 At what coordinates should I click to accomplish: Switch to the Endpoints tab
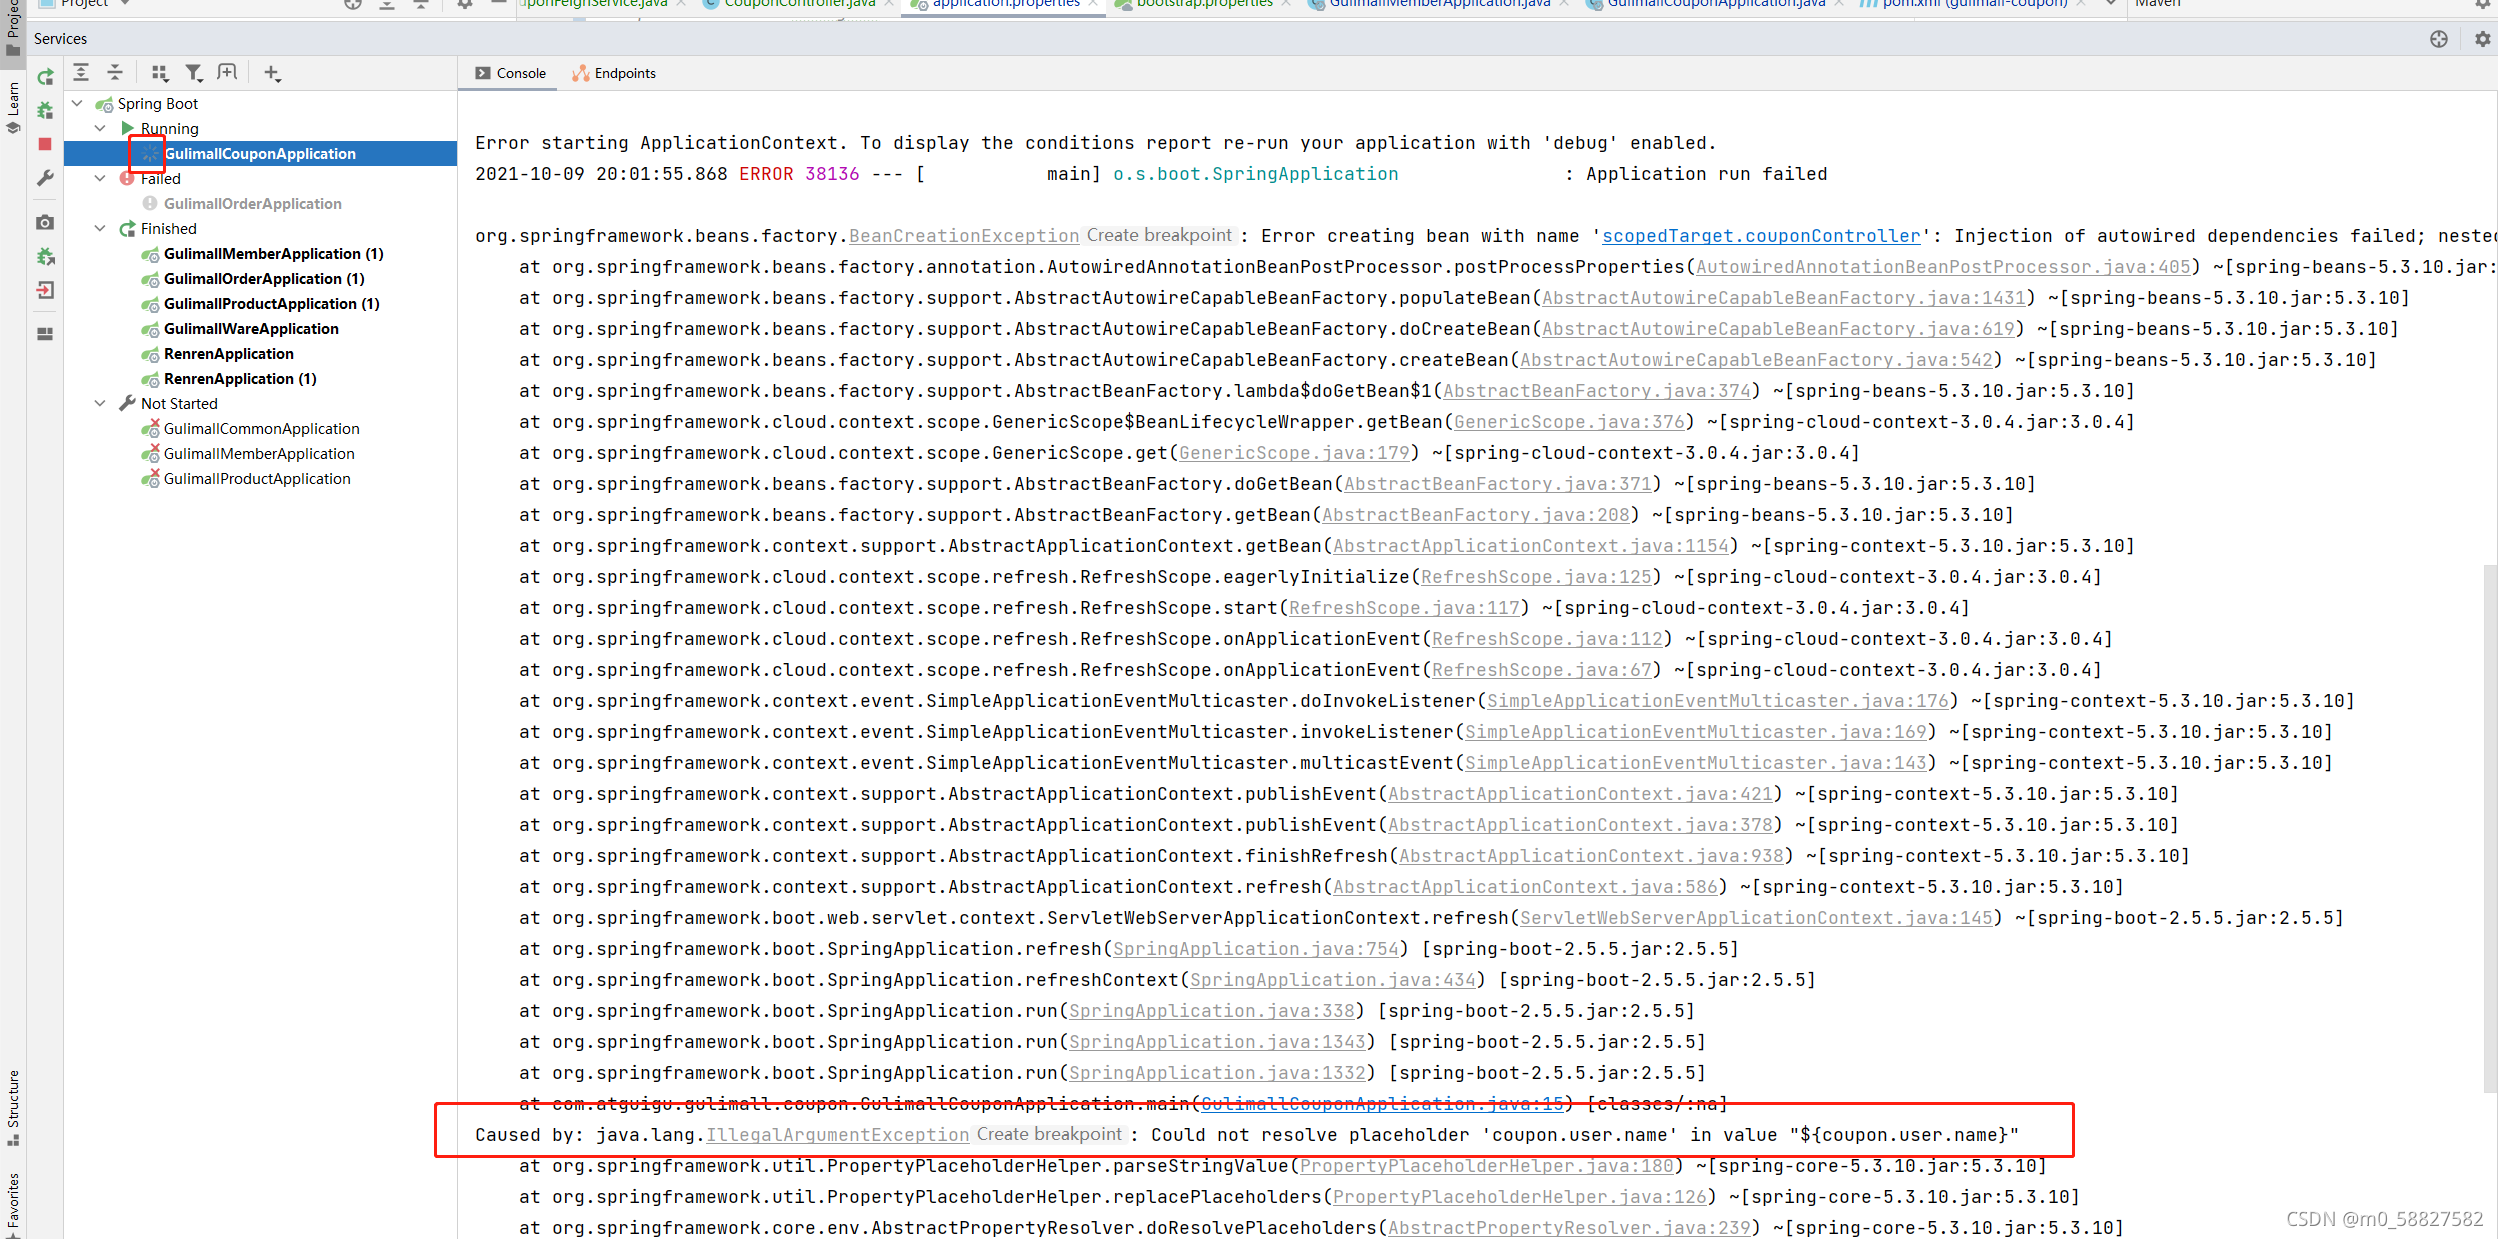pos(614,73)
